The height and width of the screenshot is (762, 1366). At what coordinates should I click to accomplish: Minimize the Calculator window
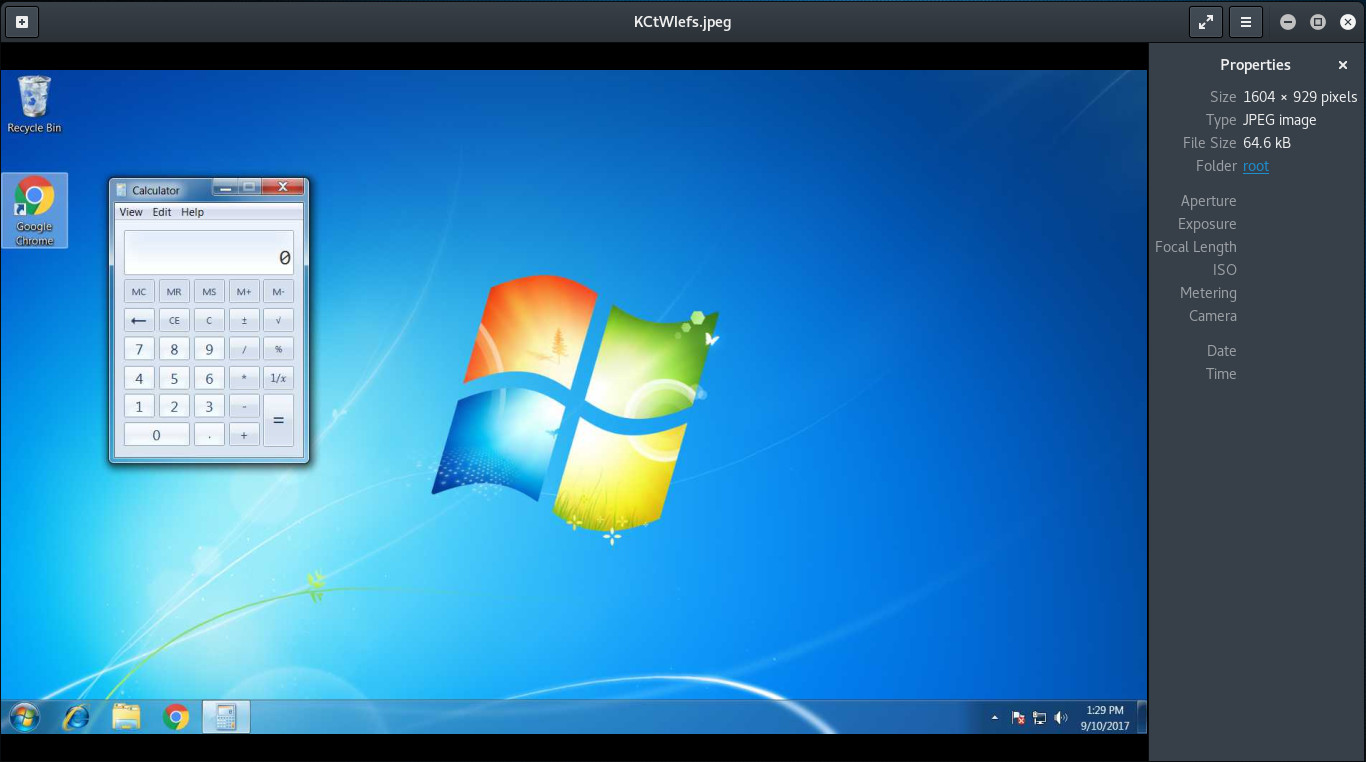click(x=224, y=187)
